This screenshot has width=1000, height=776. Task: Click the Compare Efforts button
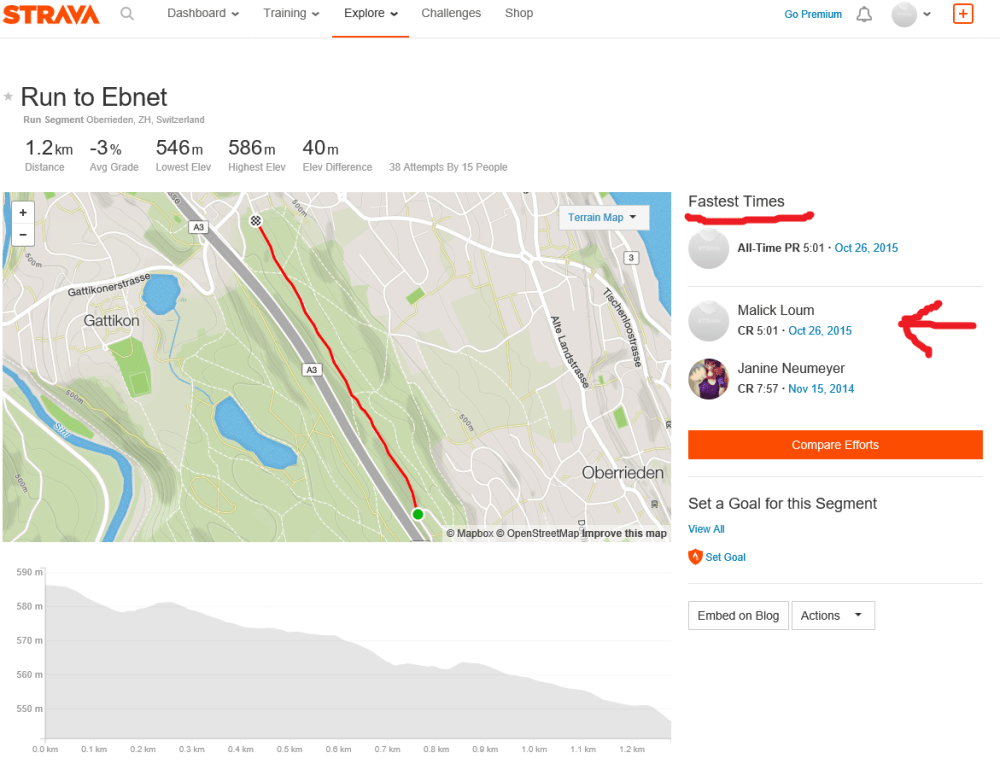coord(835,444)
